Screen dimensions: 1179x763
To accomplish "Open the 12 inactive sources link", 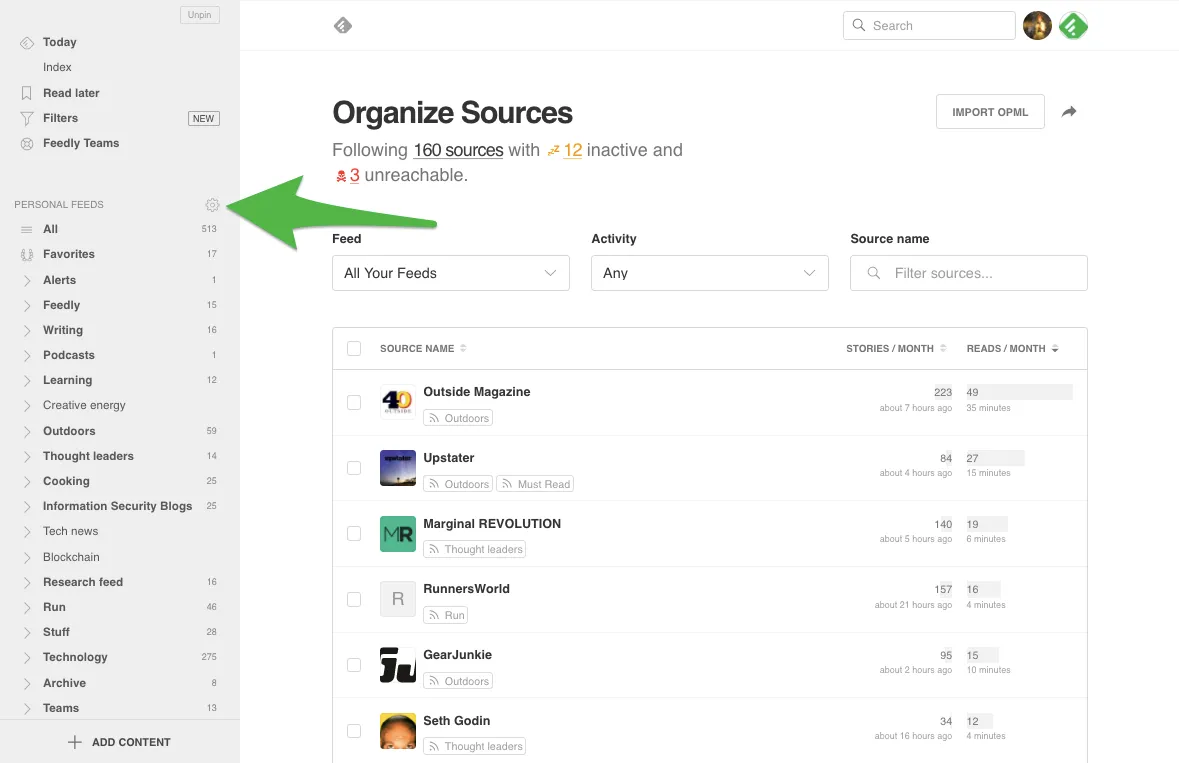I will point(572,150).
